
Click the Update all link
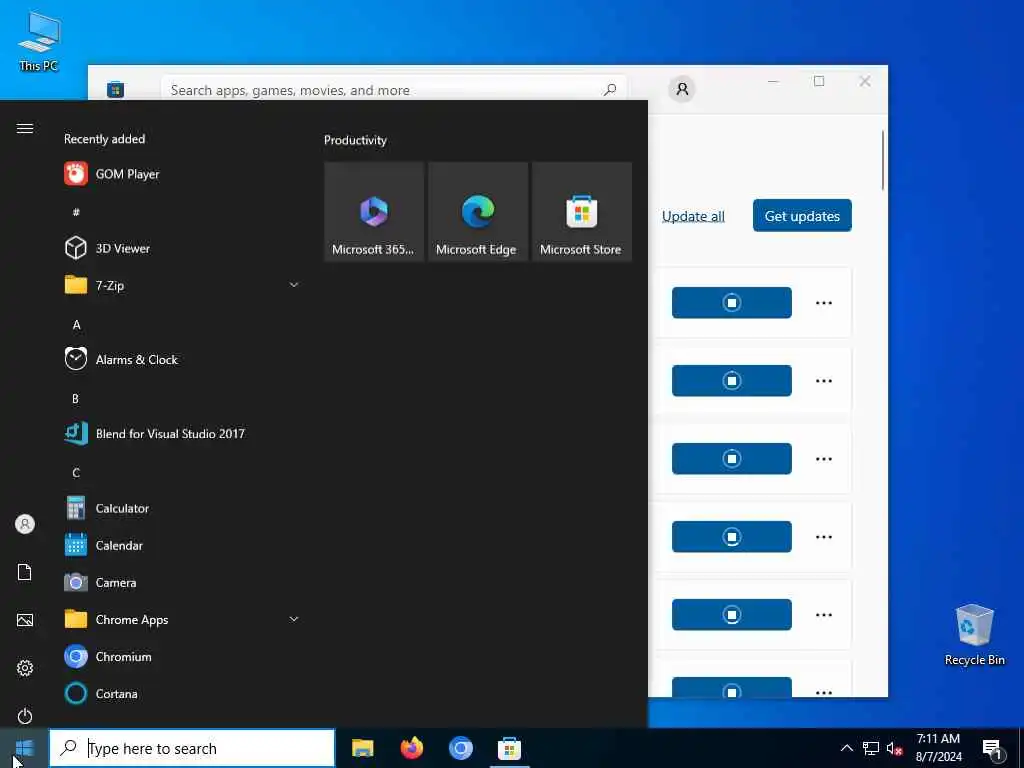(693, 216)
